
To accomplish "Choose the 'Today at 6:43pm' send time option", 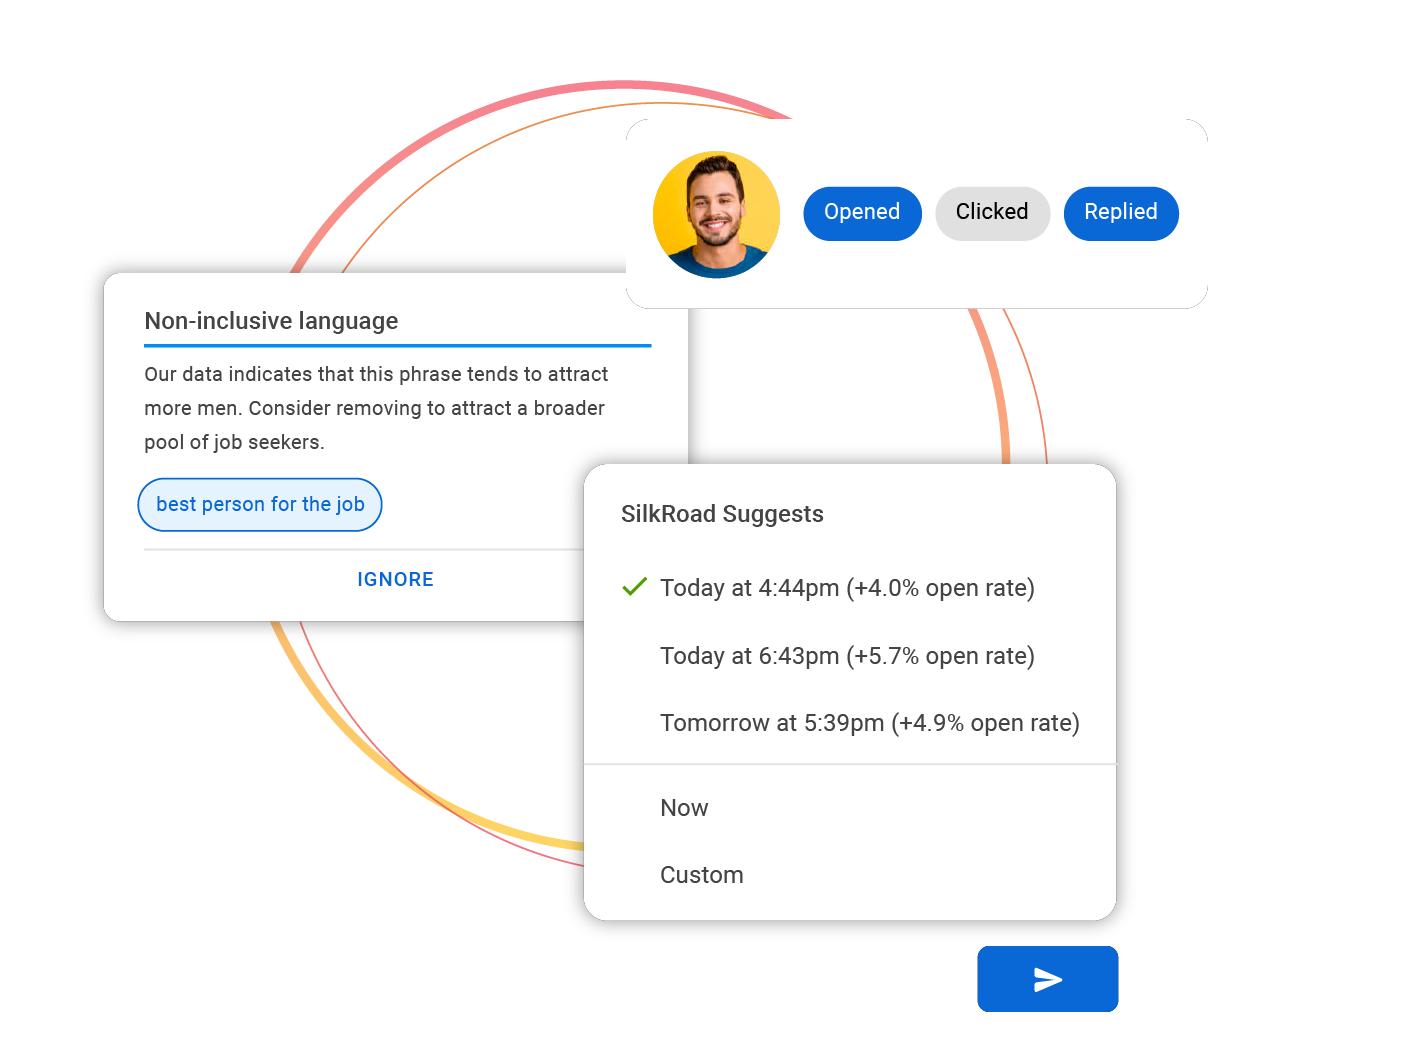I will pyautogui.click(x=847, y=656).
